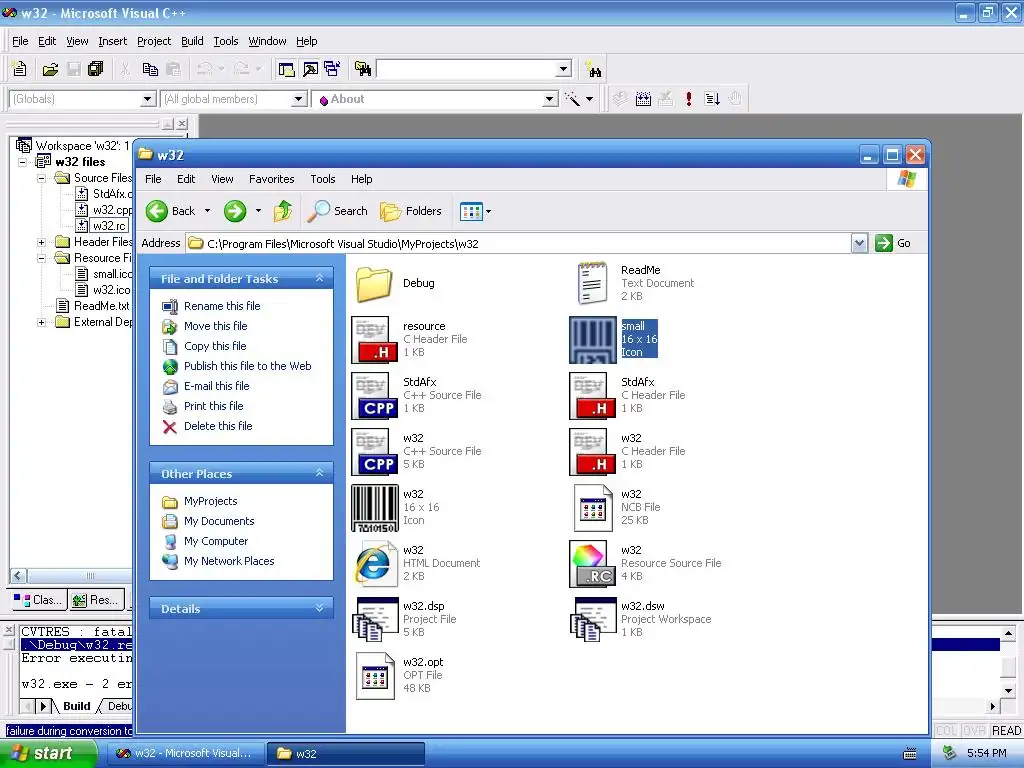Click the Back button in w32 Explorer
The image size is (1024, 768).
click(x=171, y=211)
